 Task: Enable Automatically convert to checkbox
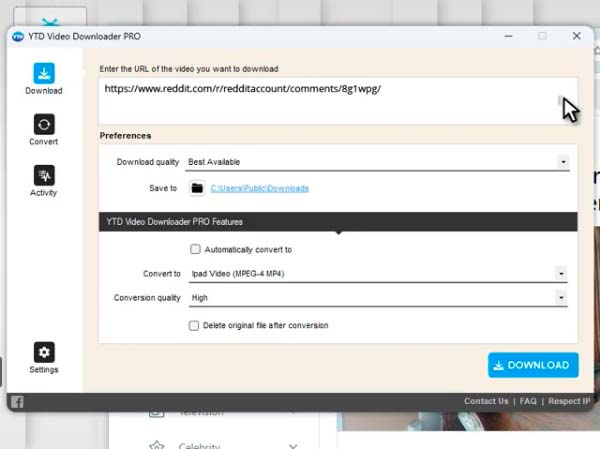[x=195, y=249]
